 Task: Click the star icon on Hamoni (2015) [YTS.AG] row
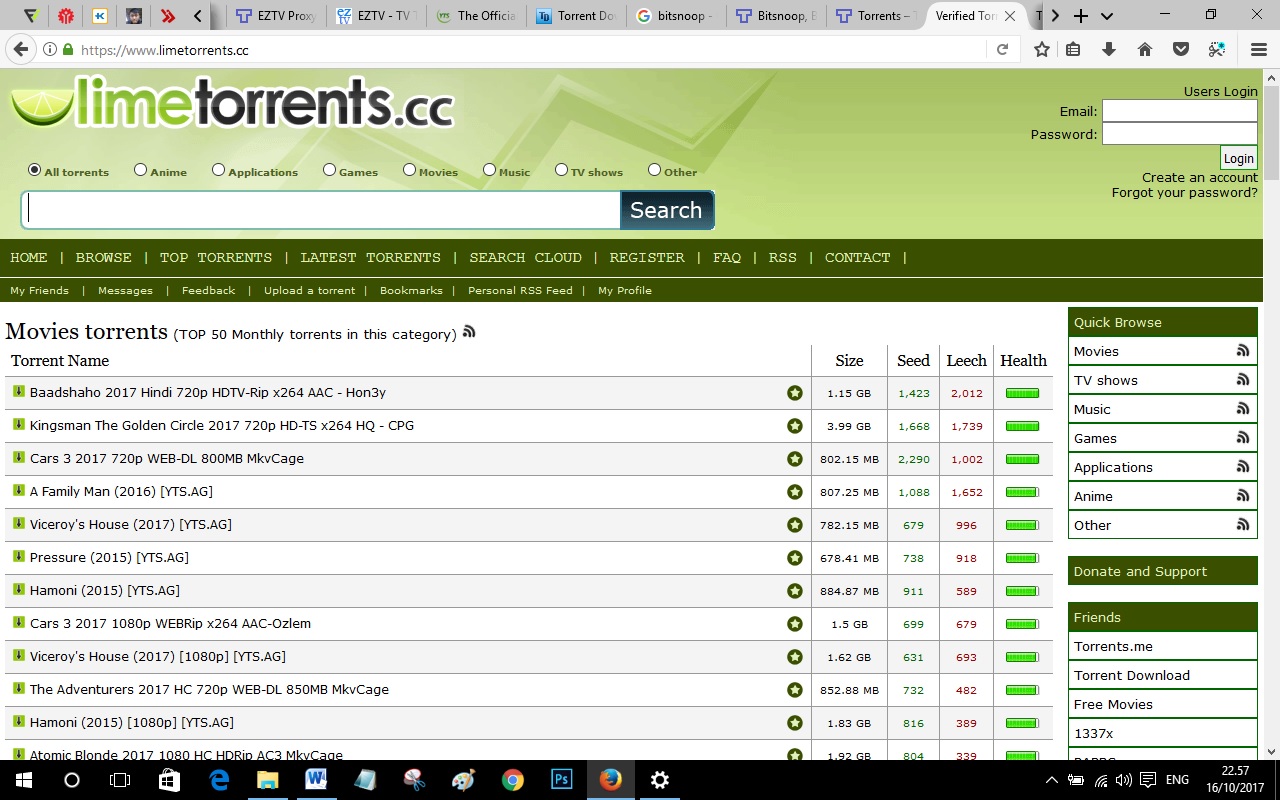pyautogui.click(x=794, y=591)
